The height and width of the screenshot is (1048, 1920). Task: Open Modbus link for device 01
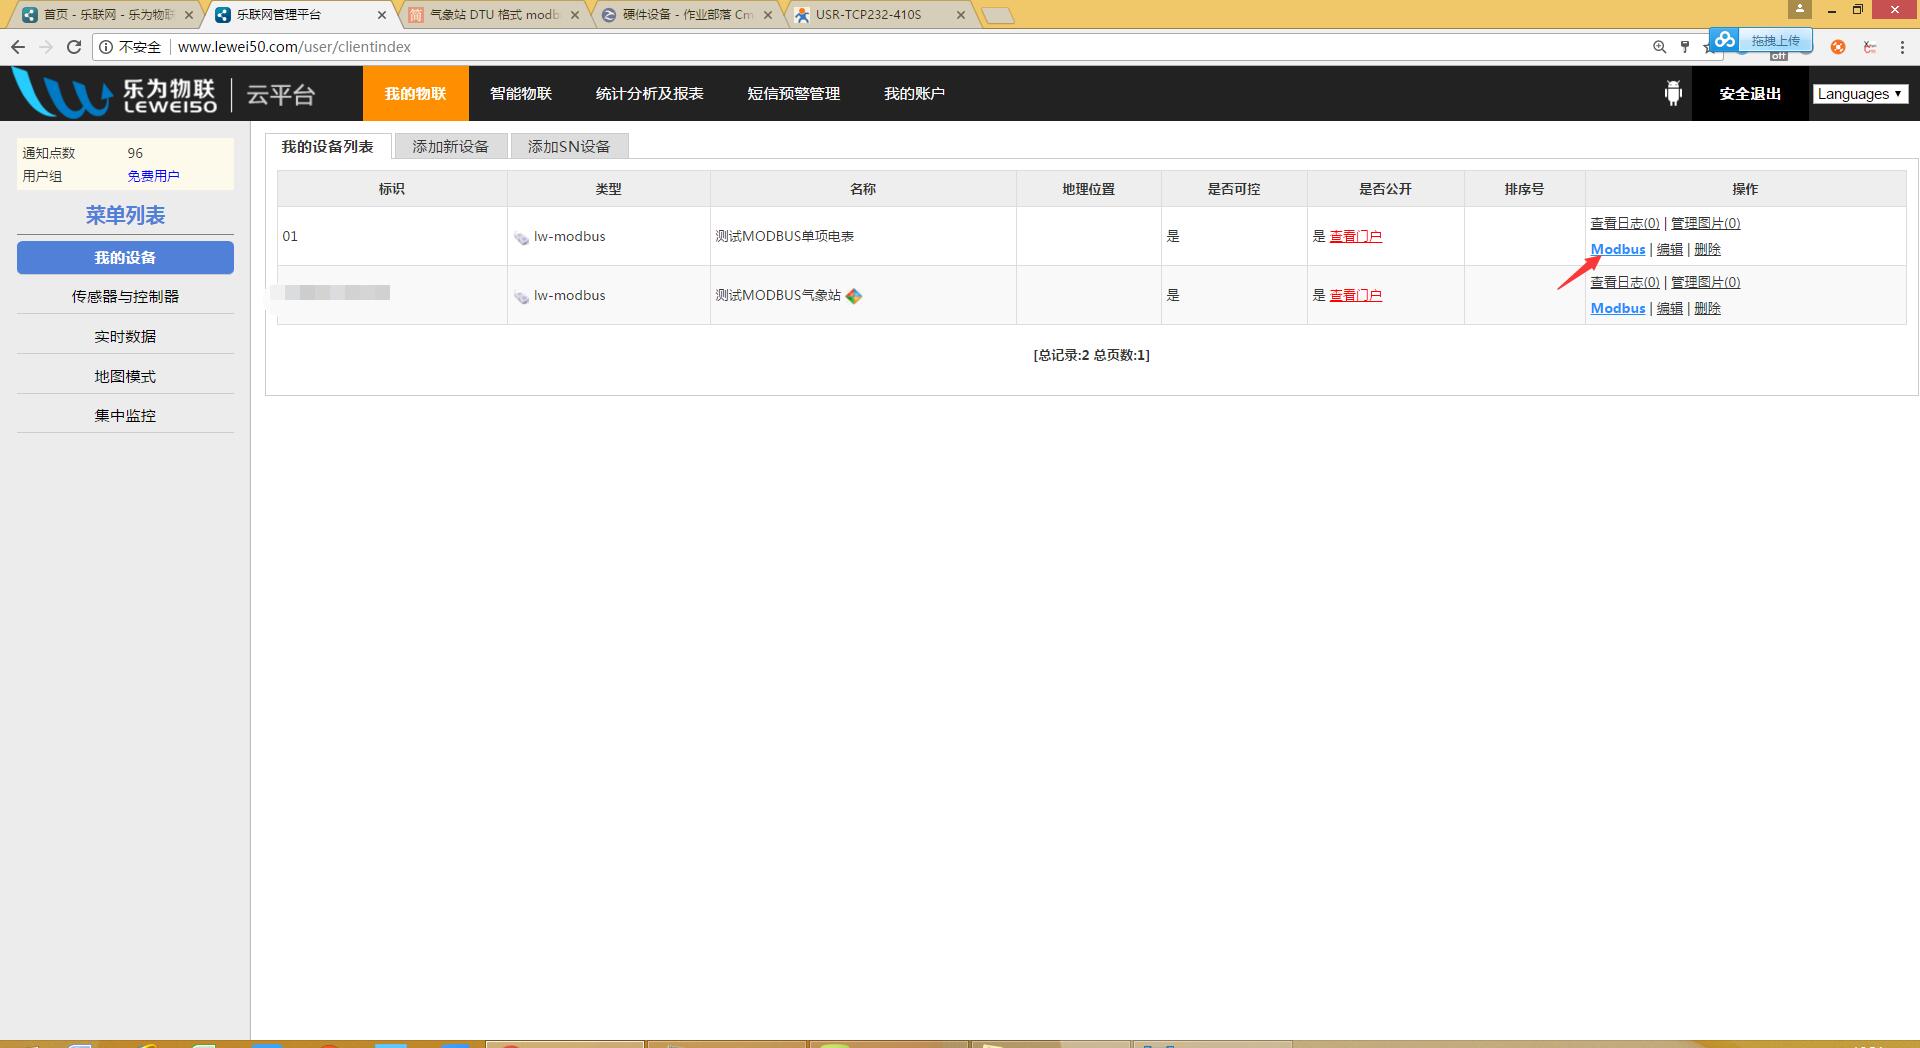(1618, 249)
